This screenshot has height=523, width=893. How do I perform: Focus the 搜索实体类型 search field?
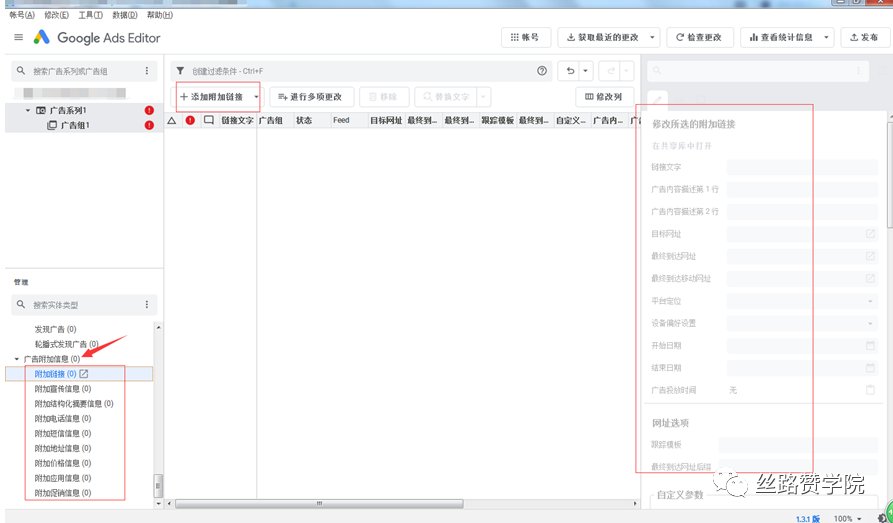click(x=84, y=305)
